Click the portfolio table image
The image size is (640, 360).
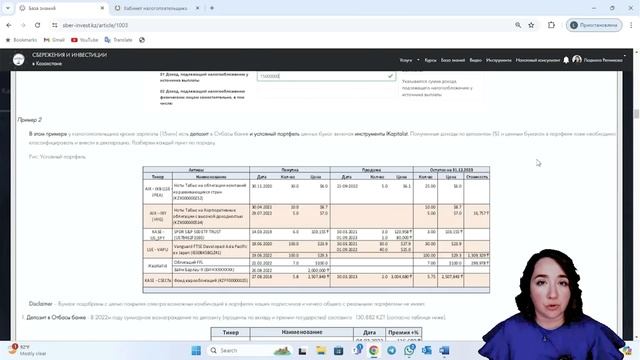pyautogui.click(x=316, y=229)
